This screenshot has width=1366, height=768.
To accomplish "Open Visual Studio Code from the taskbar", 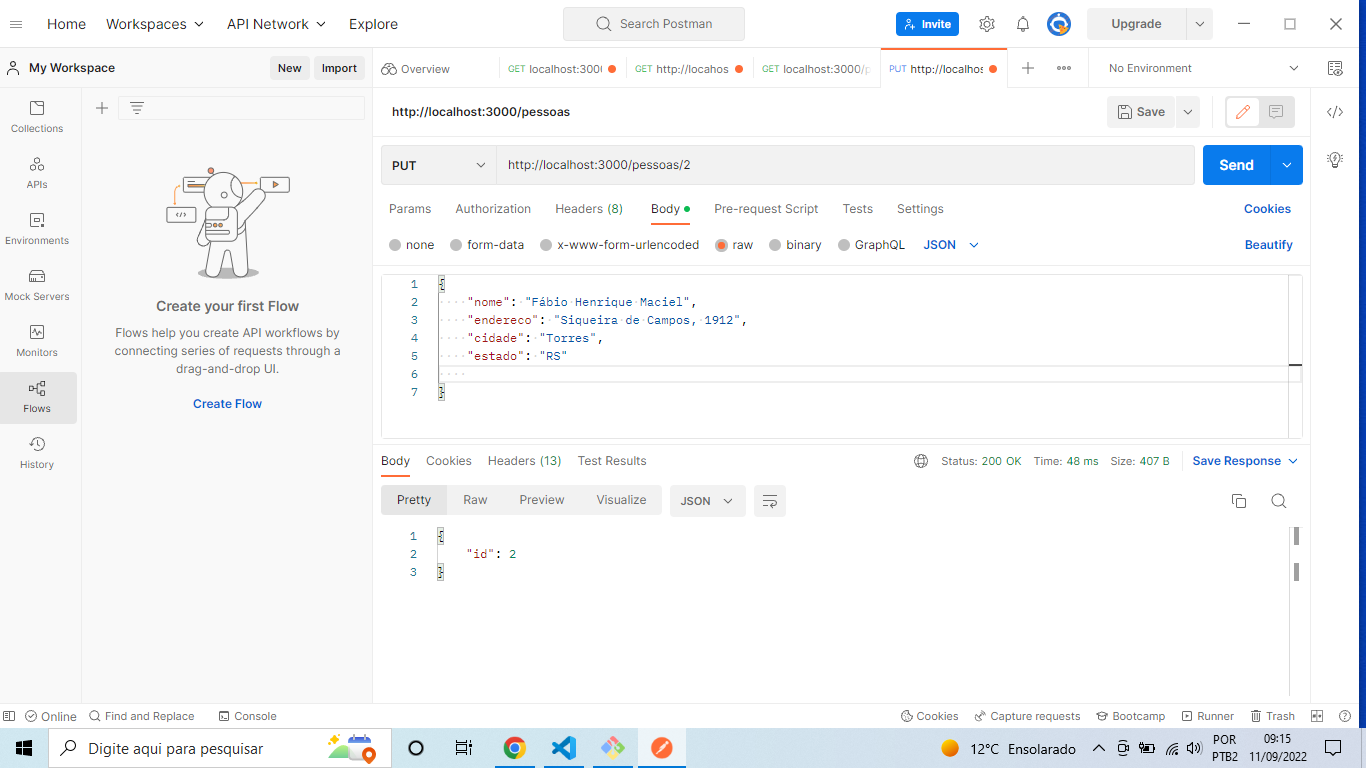I will [564, 748].
